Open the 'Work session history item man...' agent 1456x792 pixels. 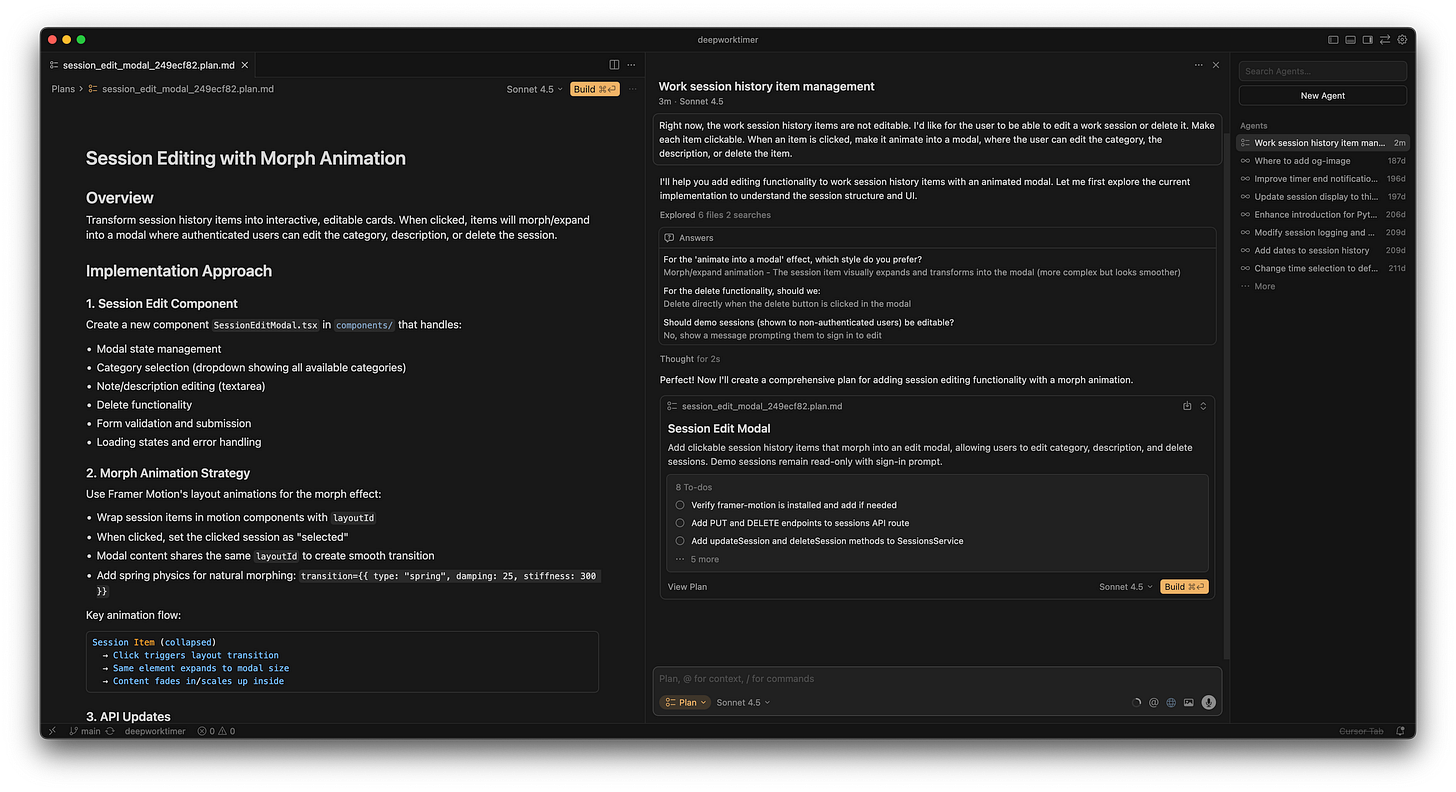(x=1322, y=143)
